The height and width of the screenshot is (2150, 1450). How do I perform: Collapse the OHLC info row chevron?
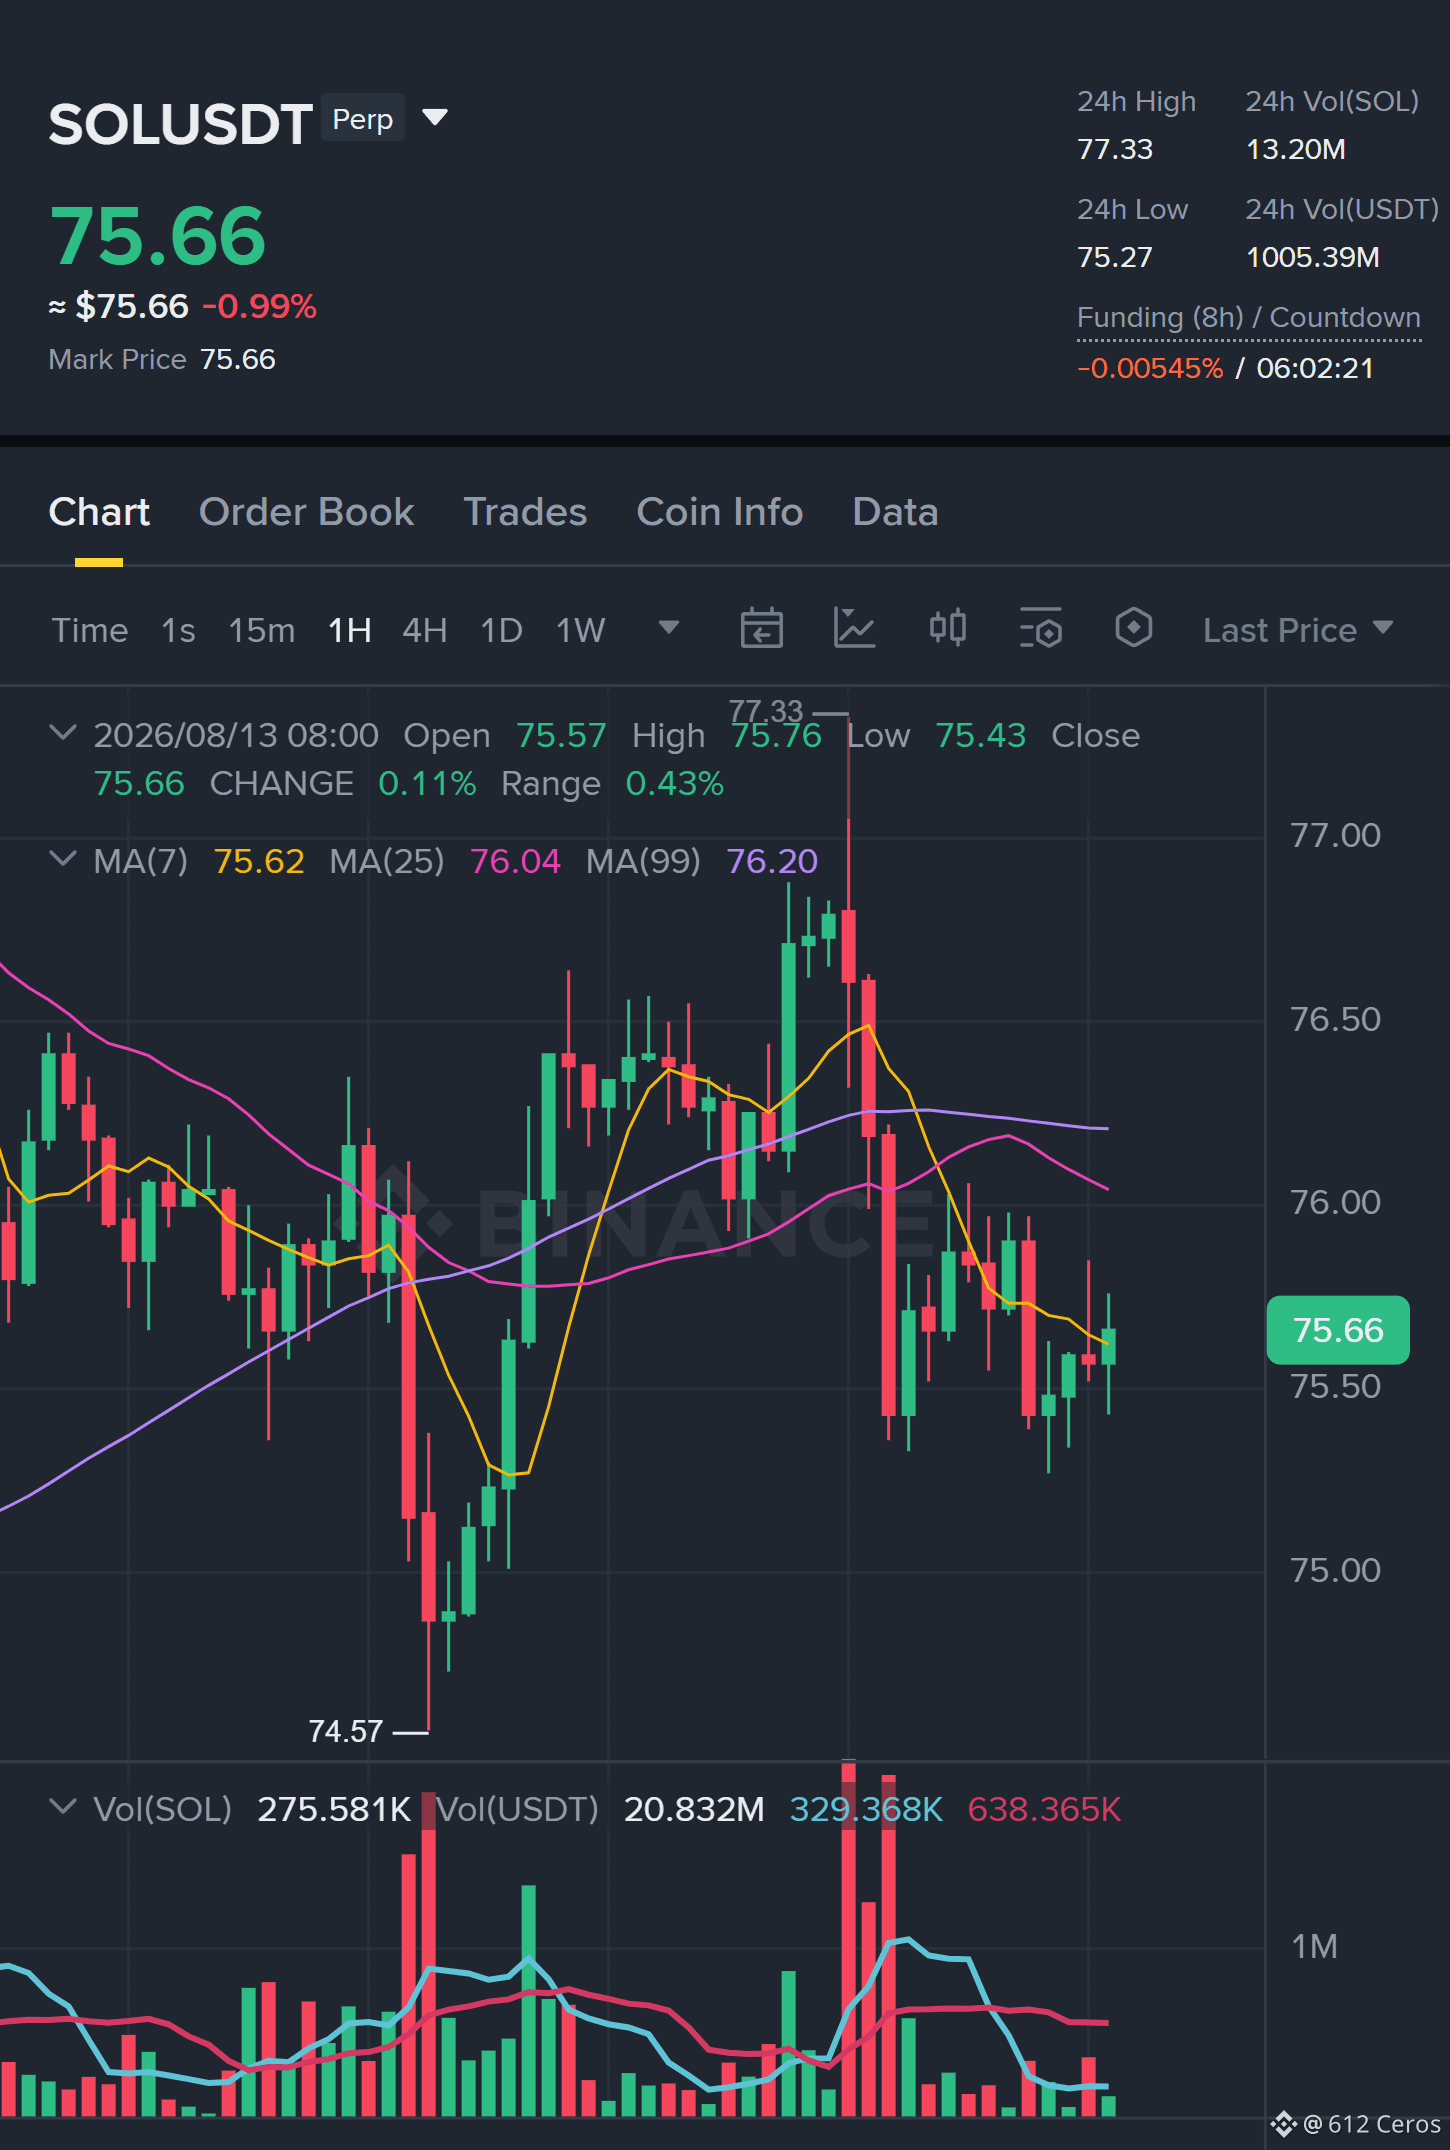click(63, 733)
